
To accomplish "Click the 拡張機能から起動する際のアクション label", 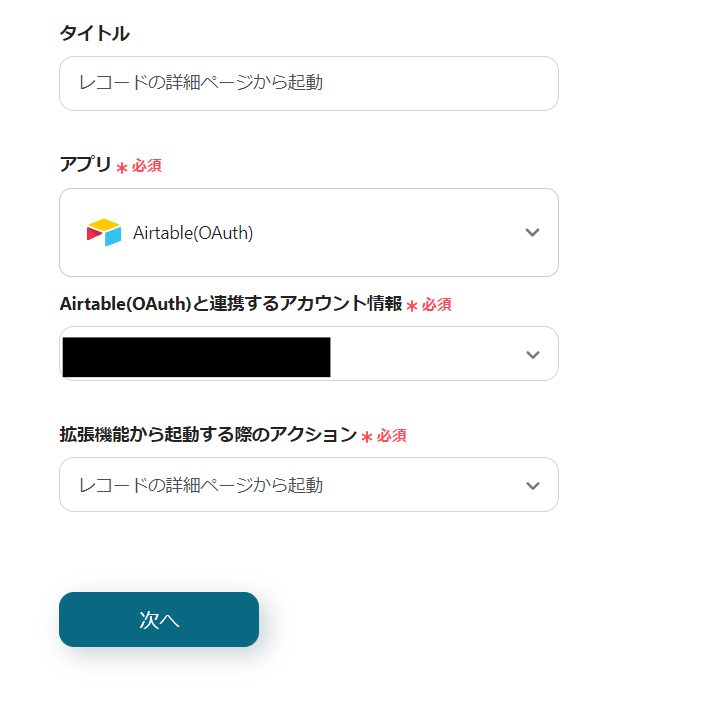I will coord(208,435).
